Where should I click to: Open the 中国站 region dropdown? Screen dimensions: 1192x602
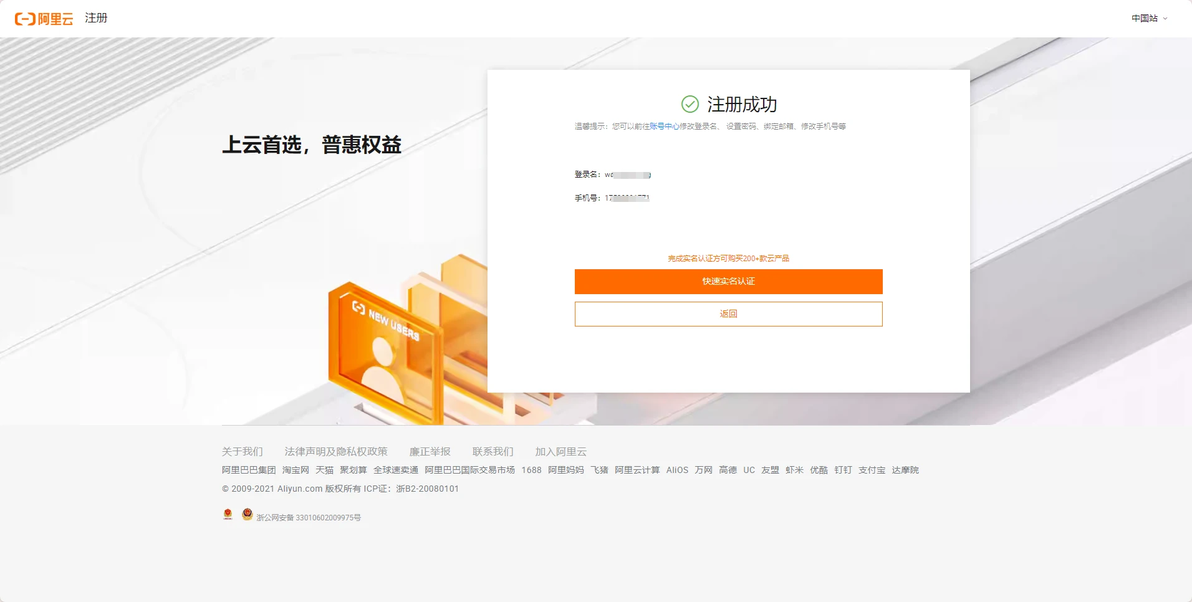pos(1149,18)
